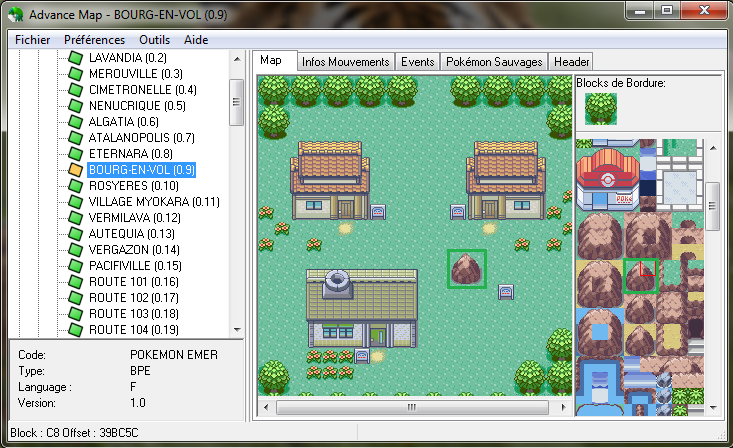The width and height of the screenshot is (733, 448).
Task: Click the open folder icon beside BOURG-EN-VOL
Action: [75, 170]
